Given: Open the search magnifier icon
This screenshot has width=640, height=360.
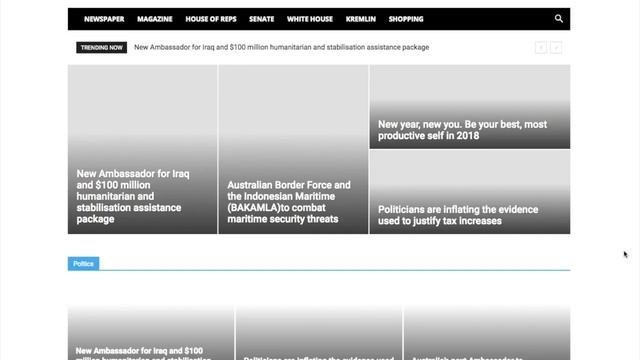Looking at the screenshot, I should point(558,19).
